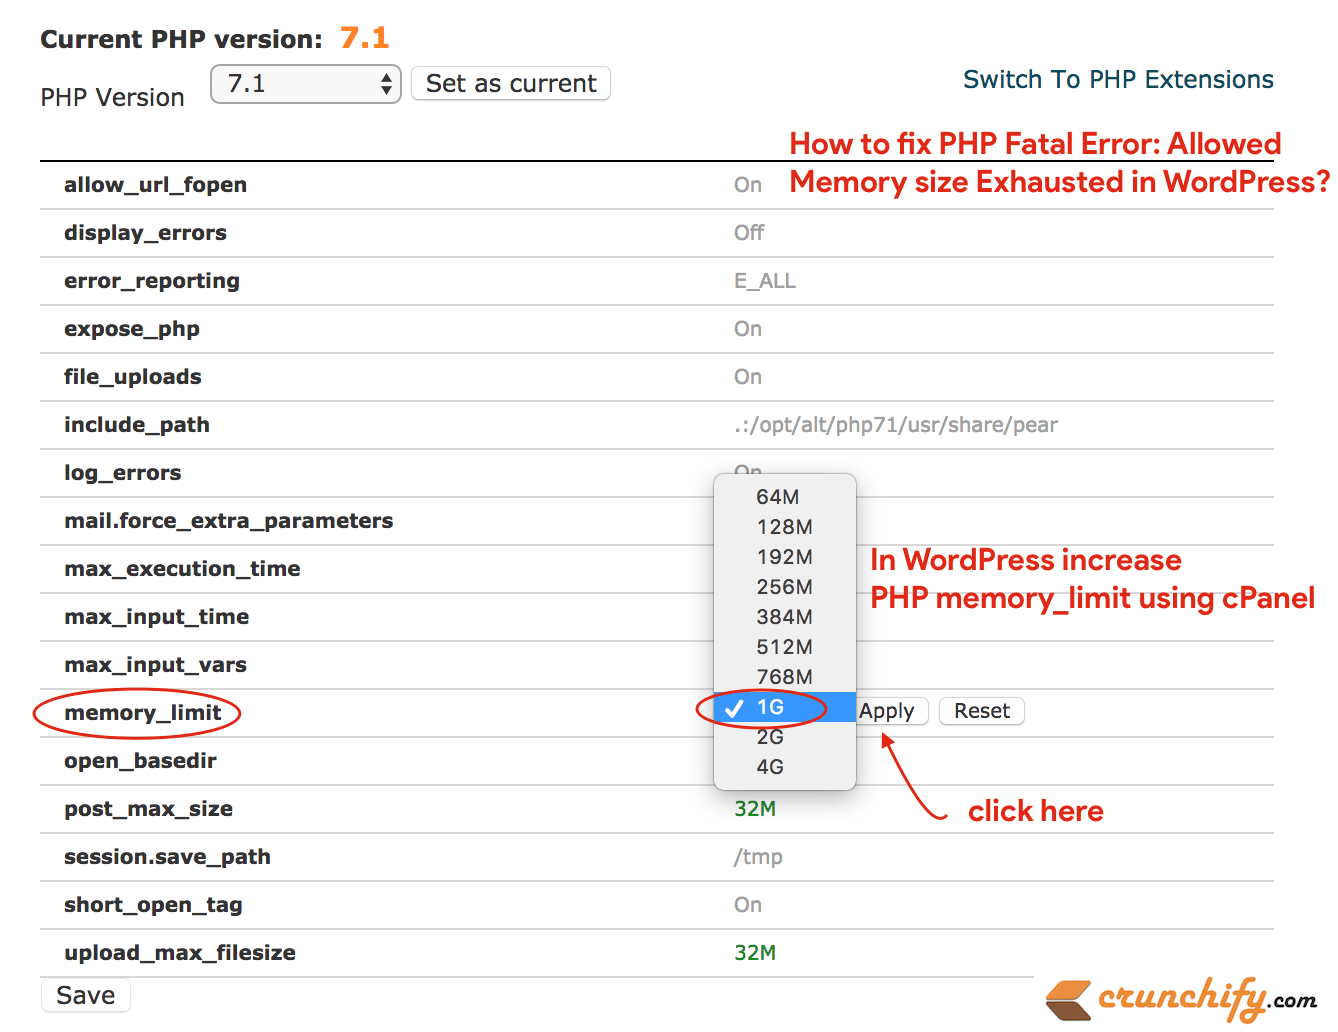1338x1032 pixels.
Task: Select the checked 1G option
Action: point(785,707)
